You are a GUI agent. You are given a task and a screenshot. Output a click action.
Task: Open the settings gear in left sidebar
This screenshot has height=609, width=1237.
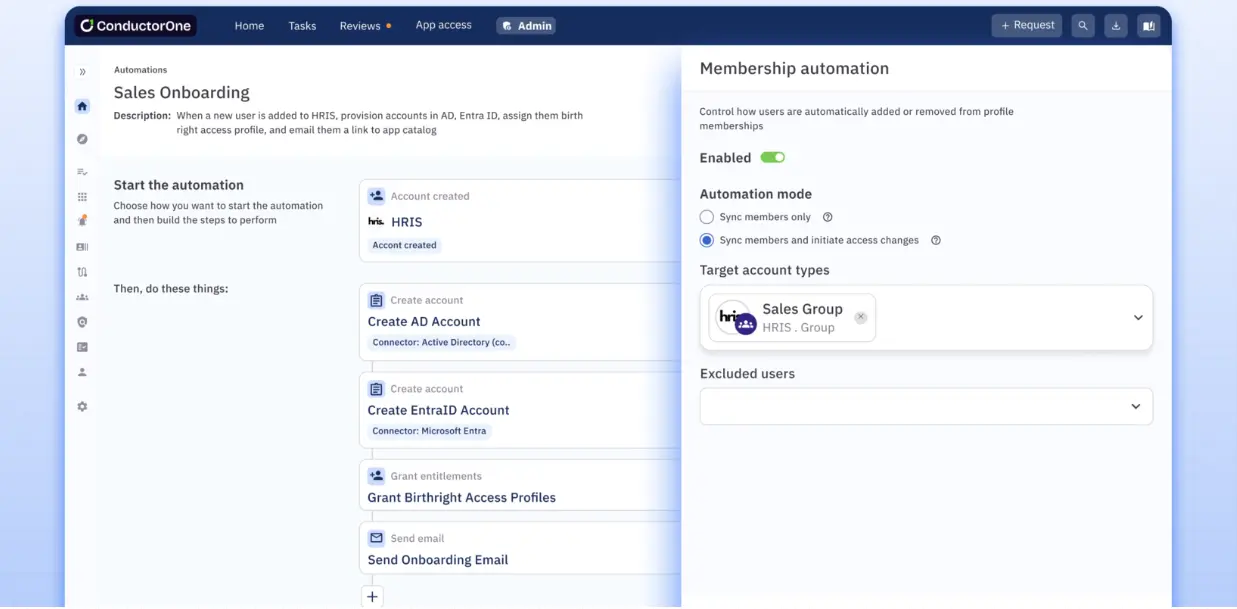pyautogui.click(x=82, y=406)
